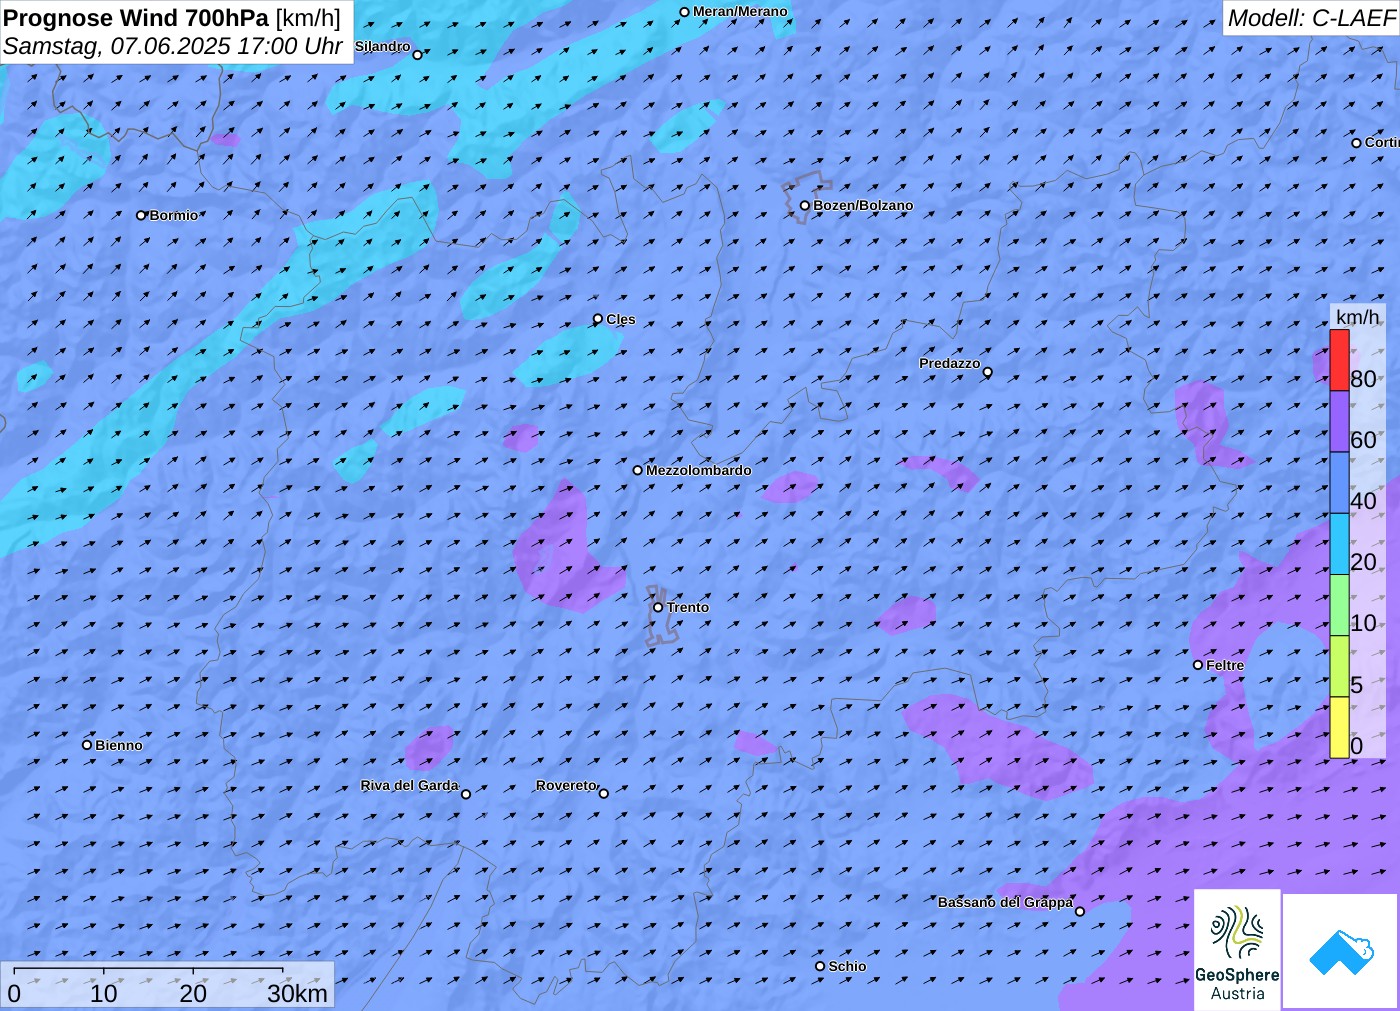Click the yellow 0 km/h legend swatch
The width and height of the screenshot is (1400, 1011).
(x=1339, y=727)
